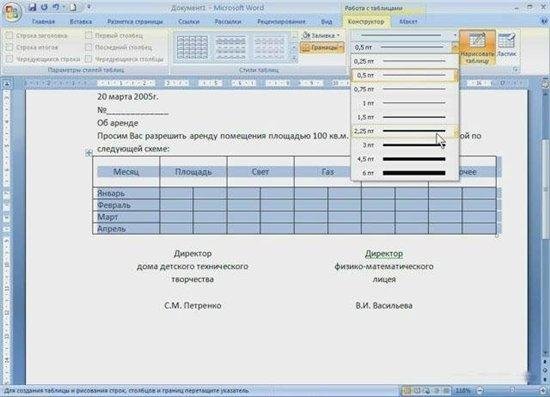550x397 pixels.
Task: Select the second table style thumbnail
Action: [230, 48]
